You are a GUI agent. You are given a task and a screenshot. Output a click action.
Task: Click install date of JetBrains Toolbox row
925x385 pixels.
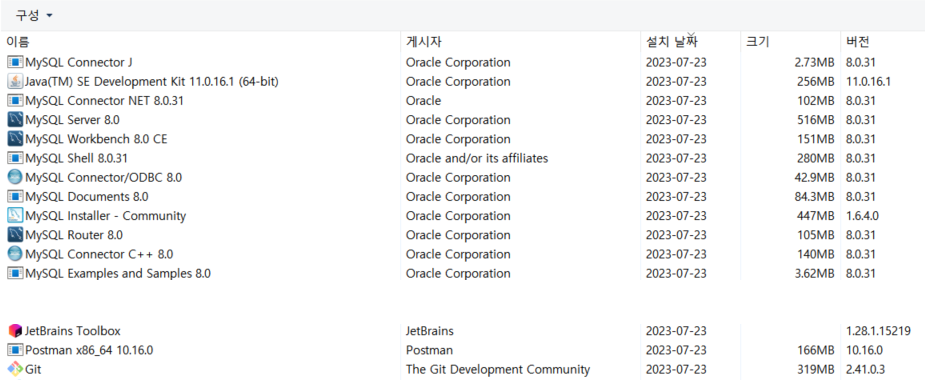[676, 331]
